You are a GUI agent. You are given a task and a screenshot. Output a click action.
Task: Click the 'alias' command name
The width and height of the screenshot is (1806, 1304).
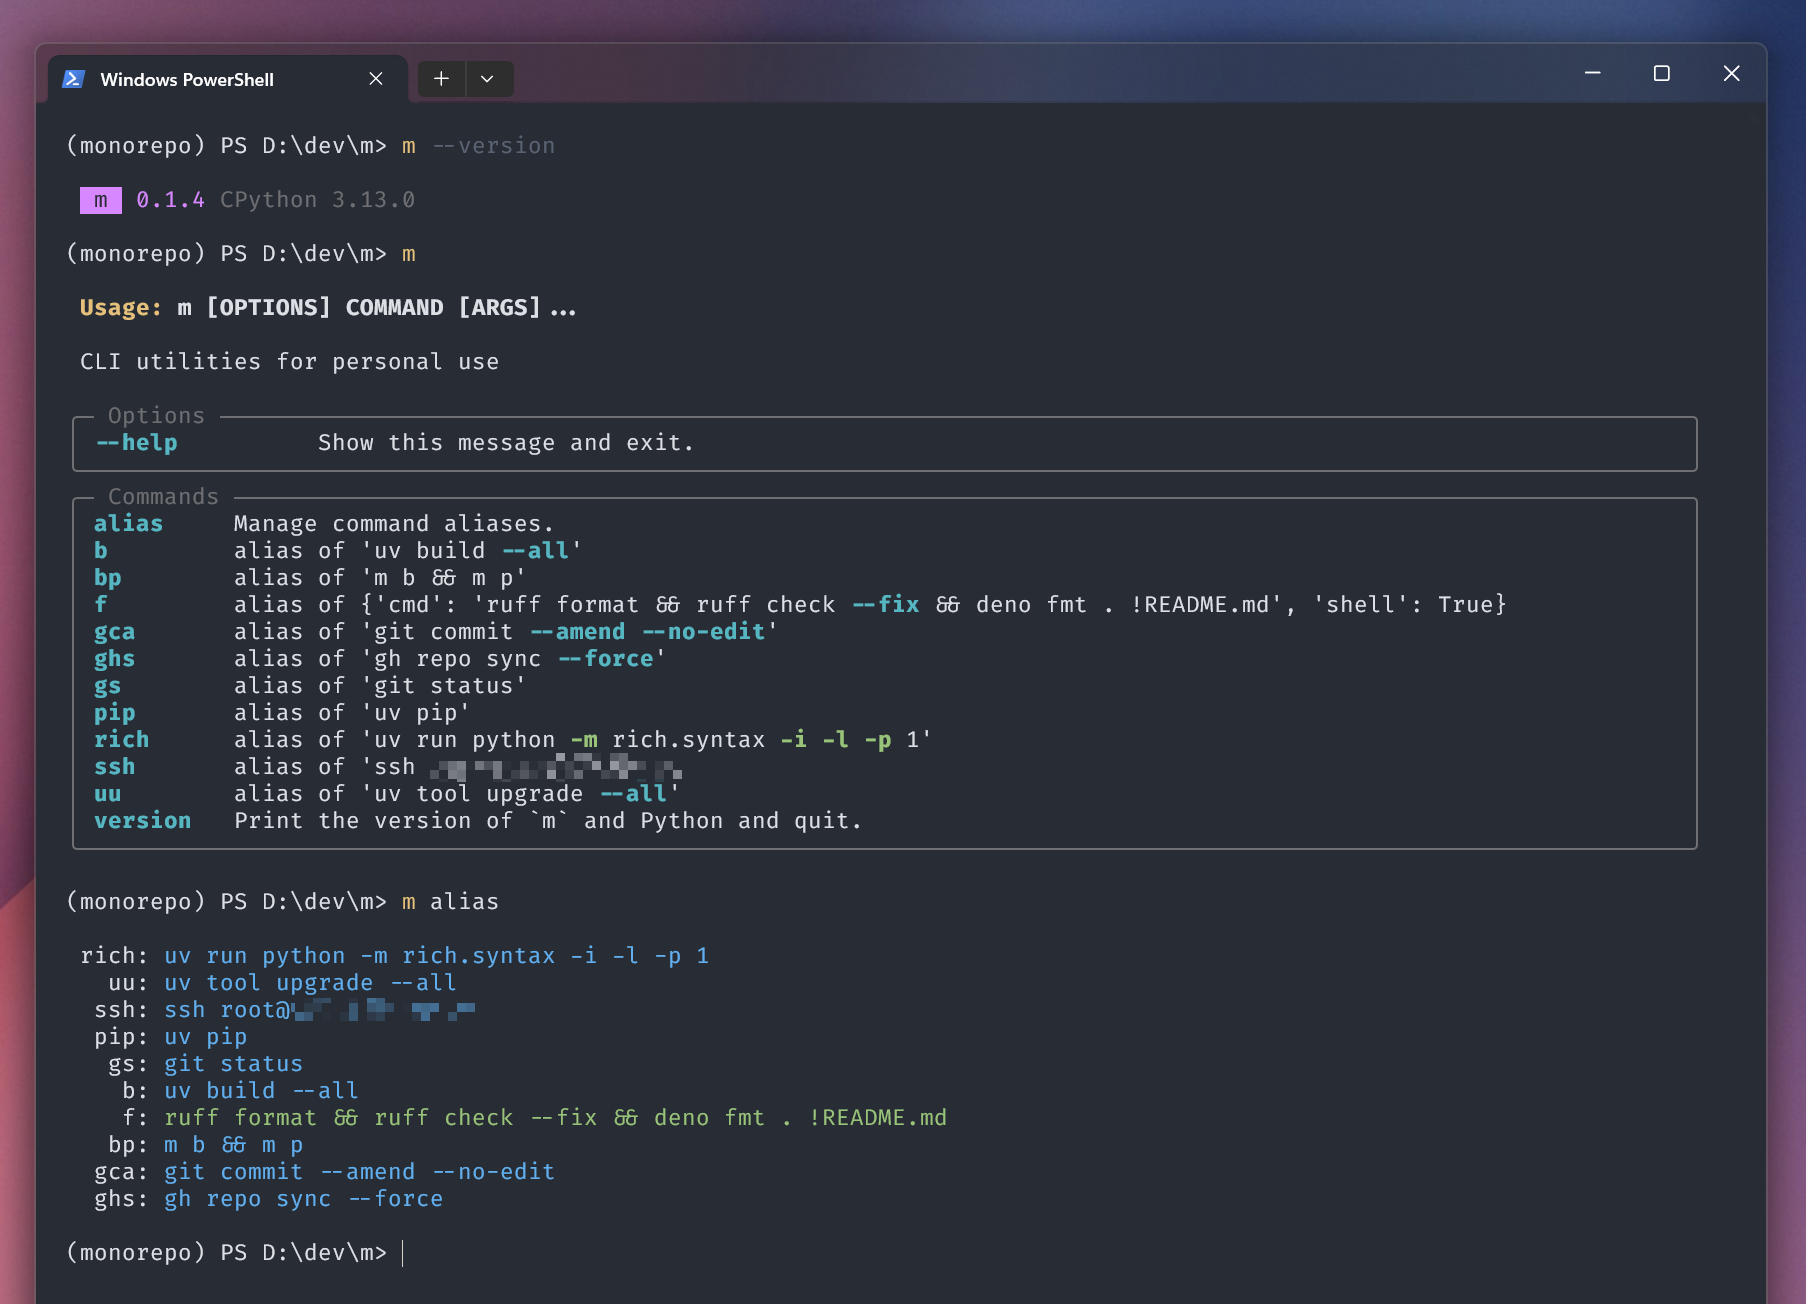click(x=129, y=524)
